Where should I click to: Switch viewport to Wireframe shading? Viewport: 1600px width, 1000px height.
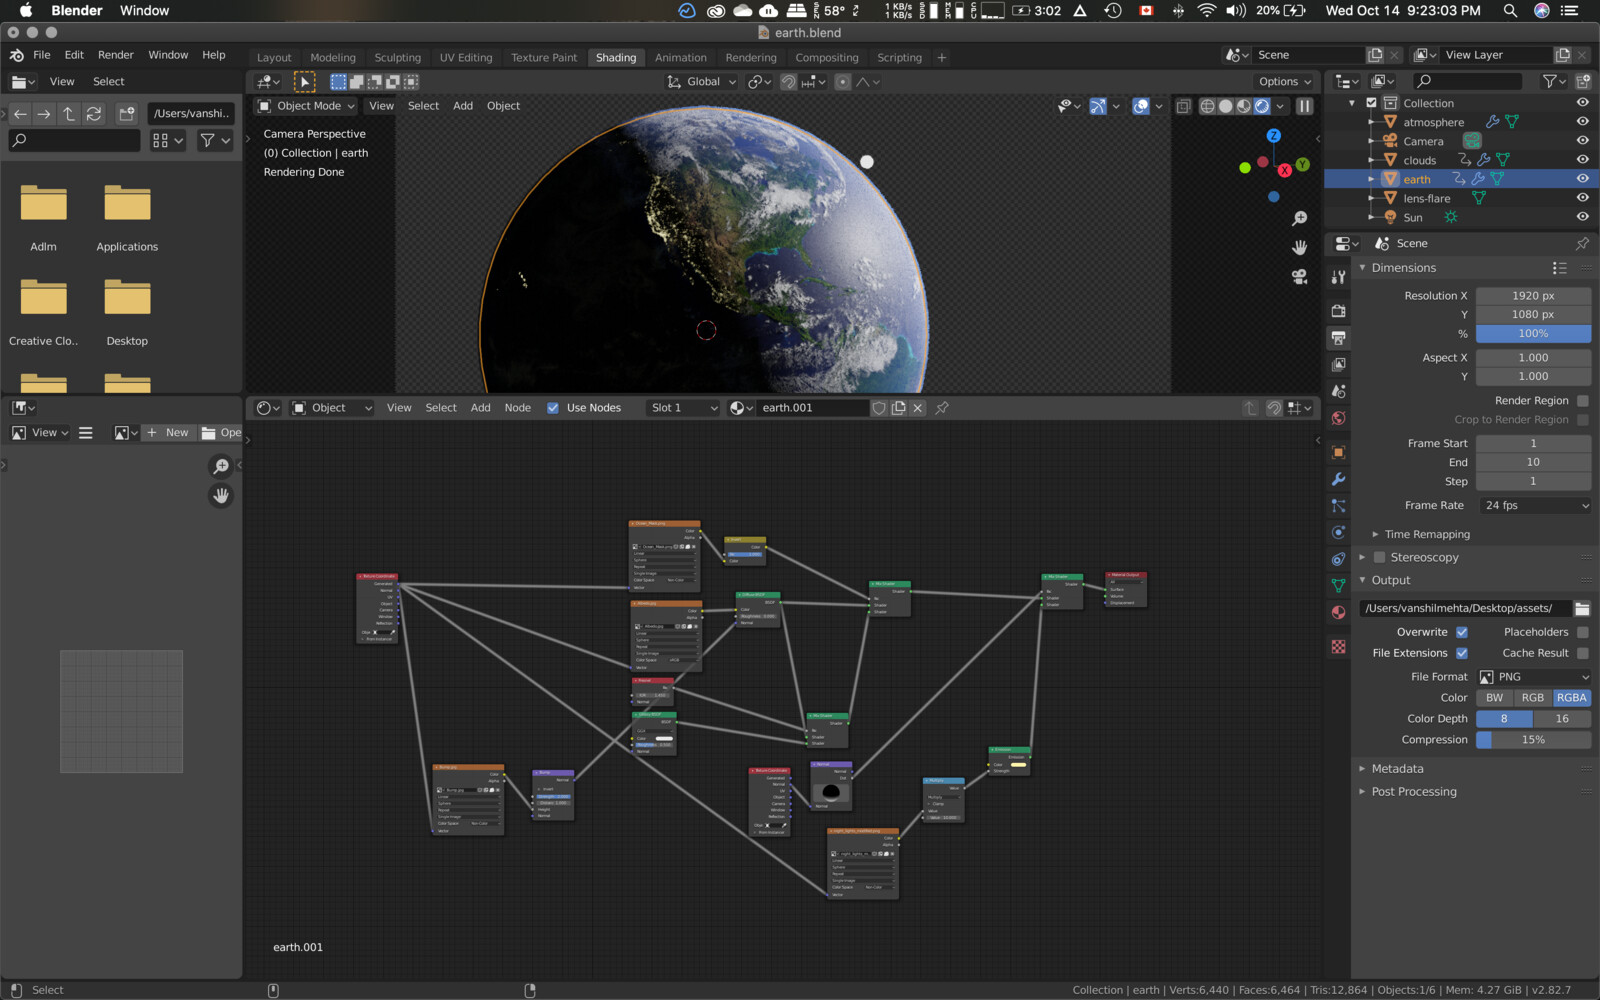point(1207,106)
